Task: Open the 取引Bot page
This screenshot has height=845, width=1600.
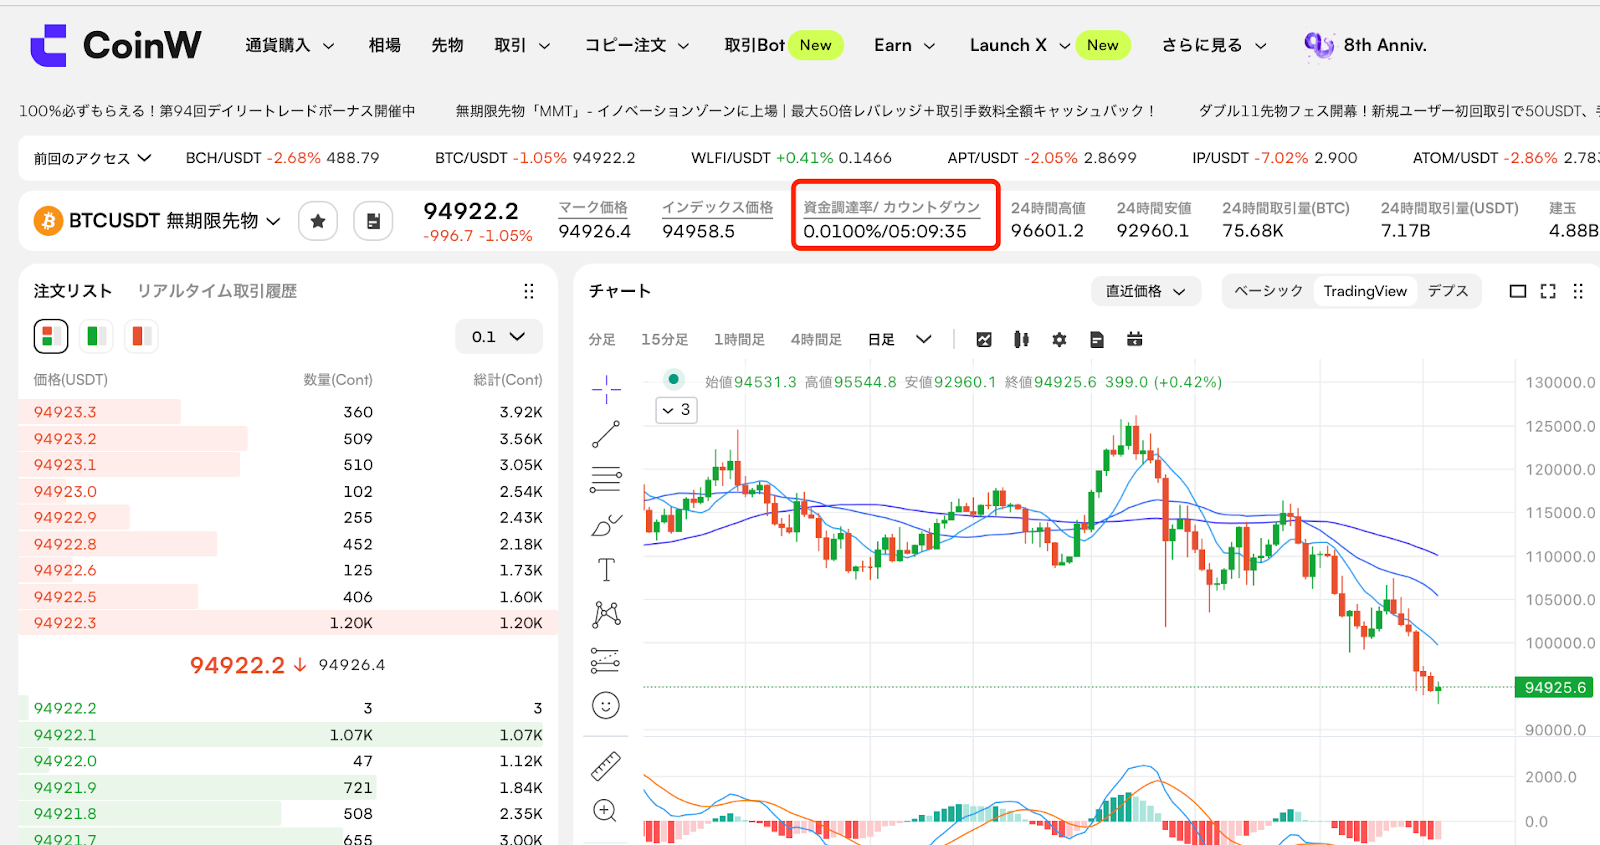Action: 755,45
